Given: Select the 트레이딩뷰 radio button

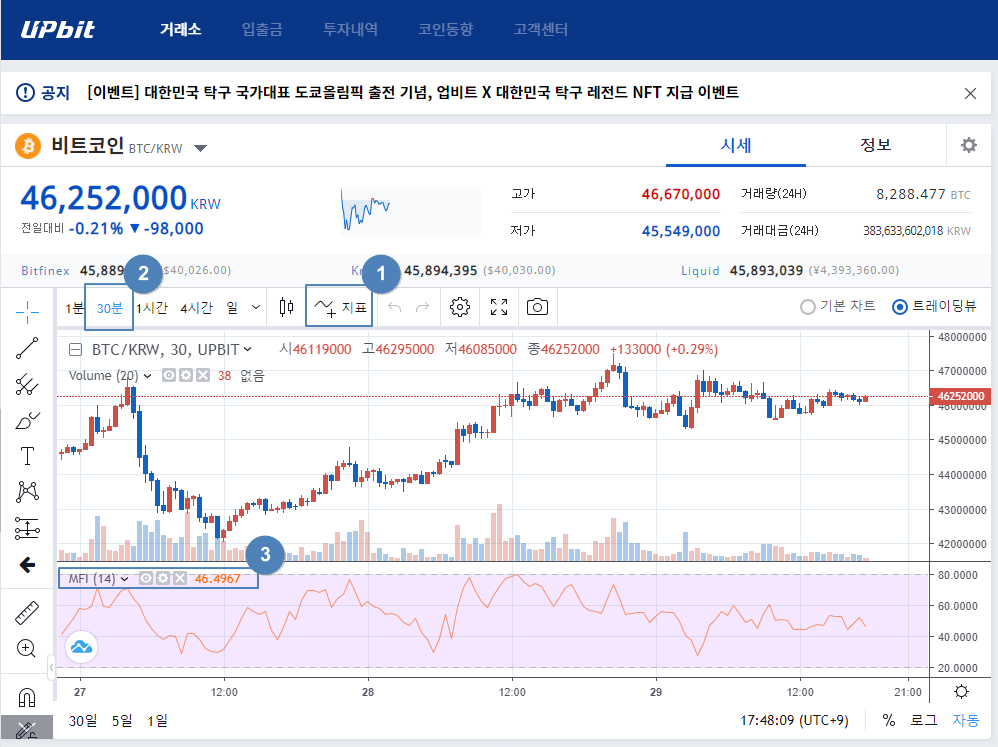Looking at the screenshot, I should coord(899,307).
